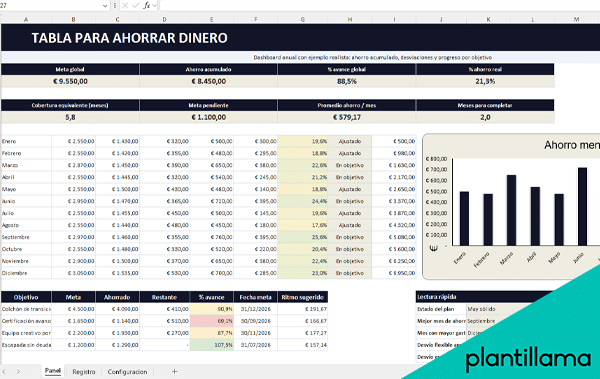Image resolution: width=600 pixels, height=379 pixels.
Task: Select the 31/12/2026 target date cell
Action: [256, 309]
